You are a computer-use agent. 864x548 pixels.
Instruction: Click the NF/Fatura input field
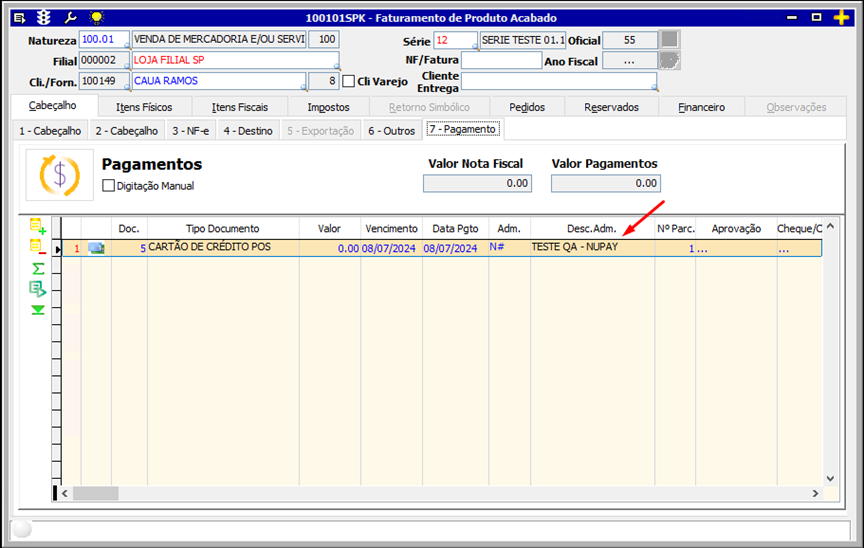pos(501,61)
